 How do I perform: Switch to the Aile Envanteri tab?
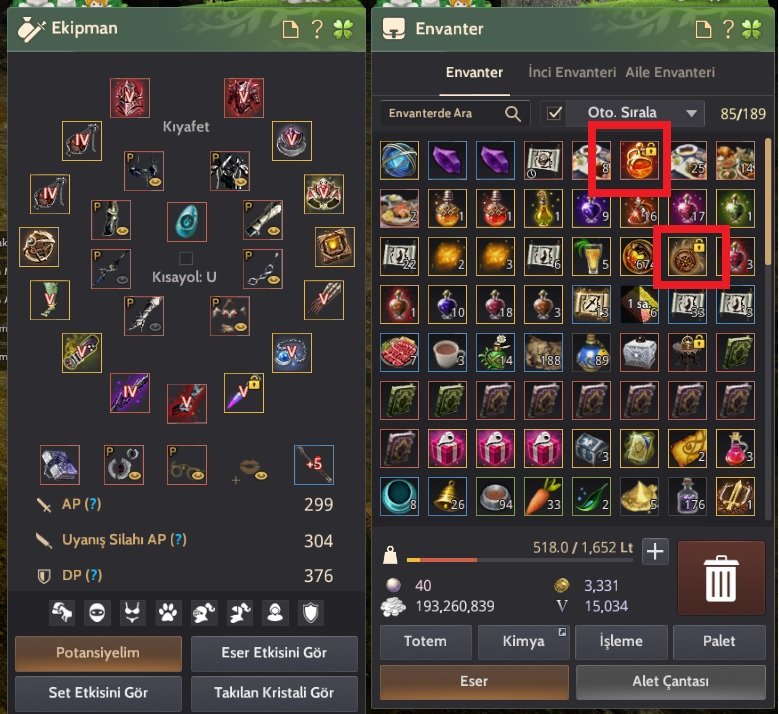pos(670,73)
